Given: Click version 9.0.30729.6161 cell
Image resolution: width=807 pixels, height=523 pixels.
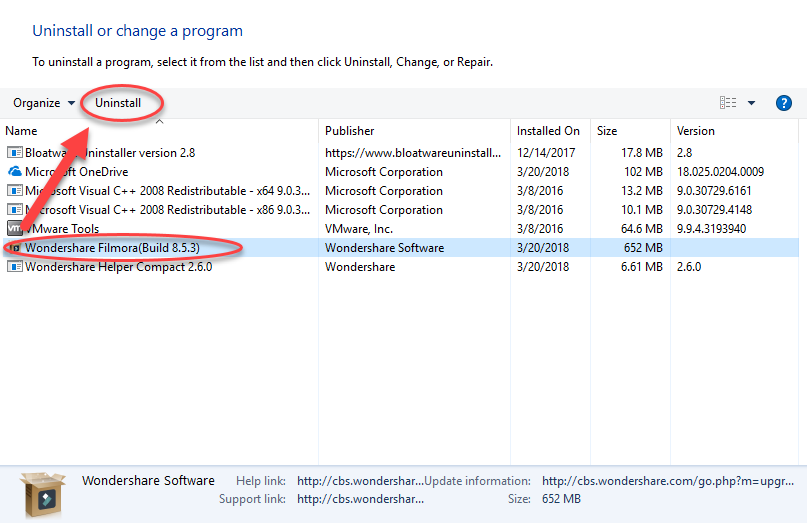Looking at the screenshot, I should tap(714, 190).
